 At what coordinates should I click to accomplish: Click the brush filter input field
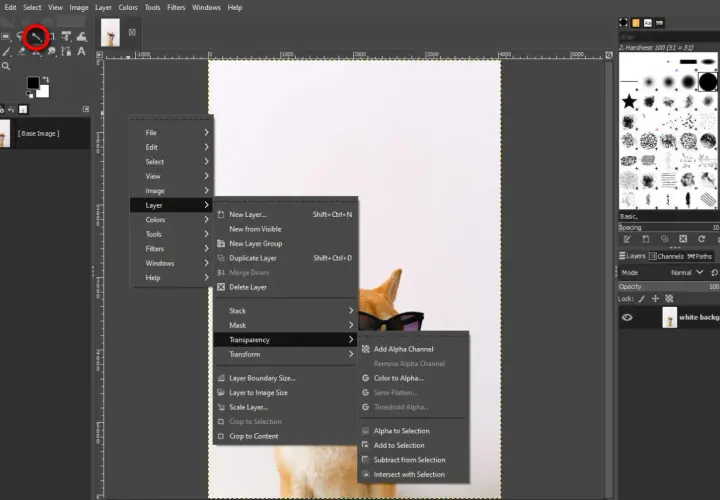pos(669,37)
